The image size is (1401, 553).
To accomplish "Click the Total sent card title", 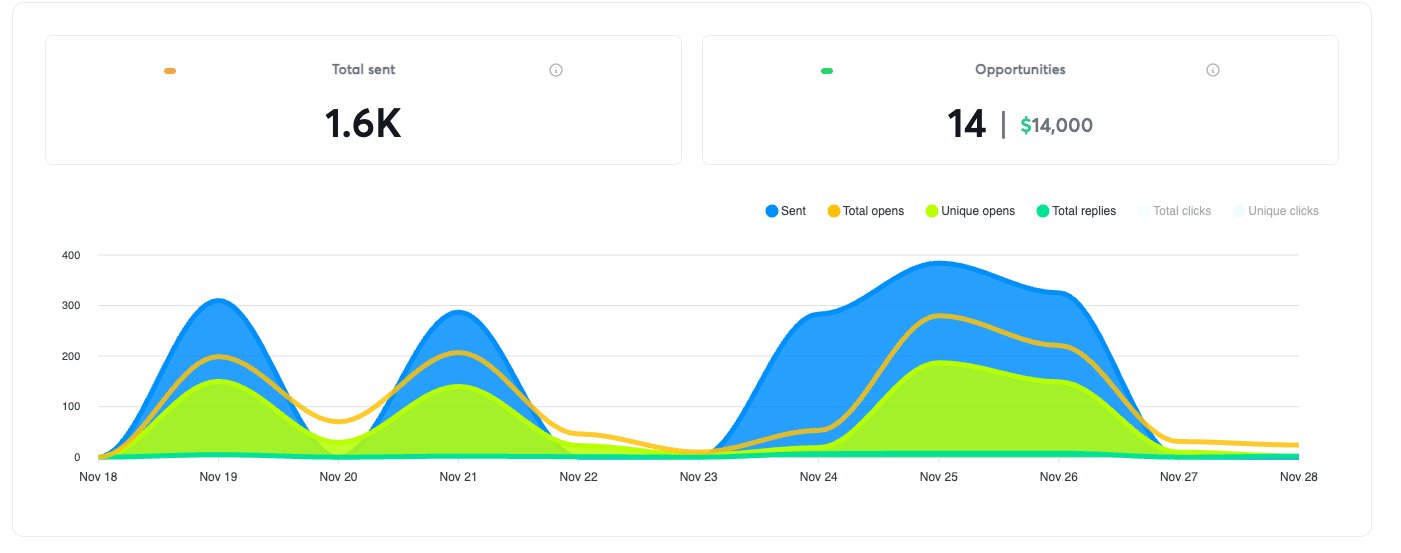I will [363, 70].
